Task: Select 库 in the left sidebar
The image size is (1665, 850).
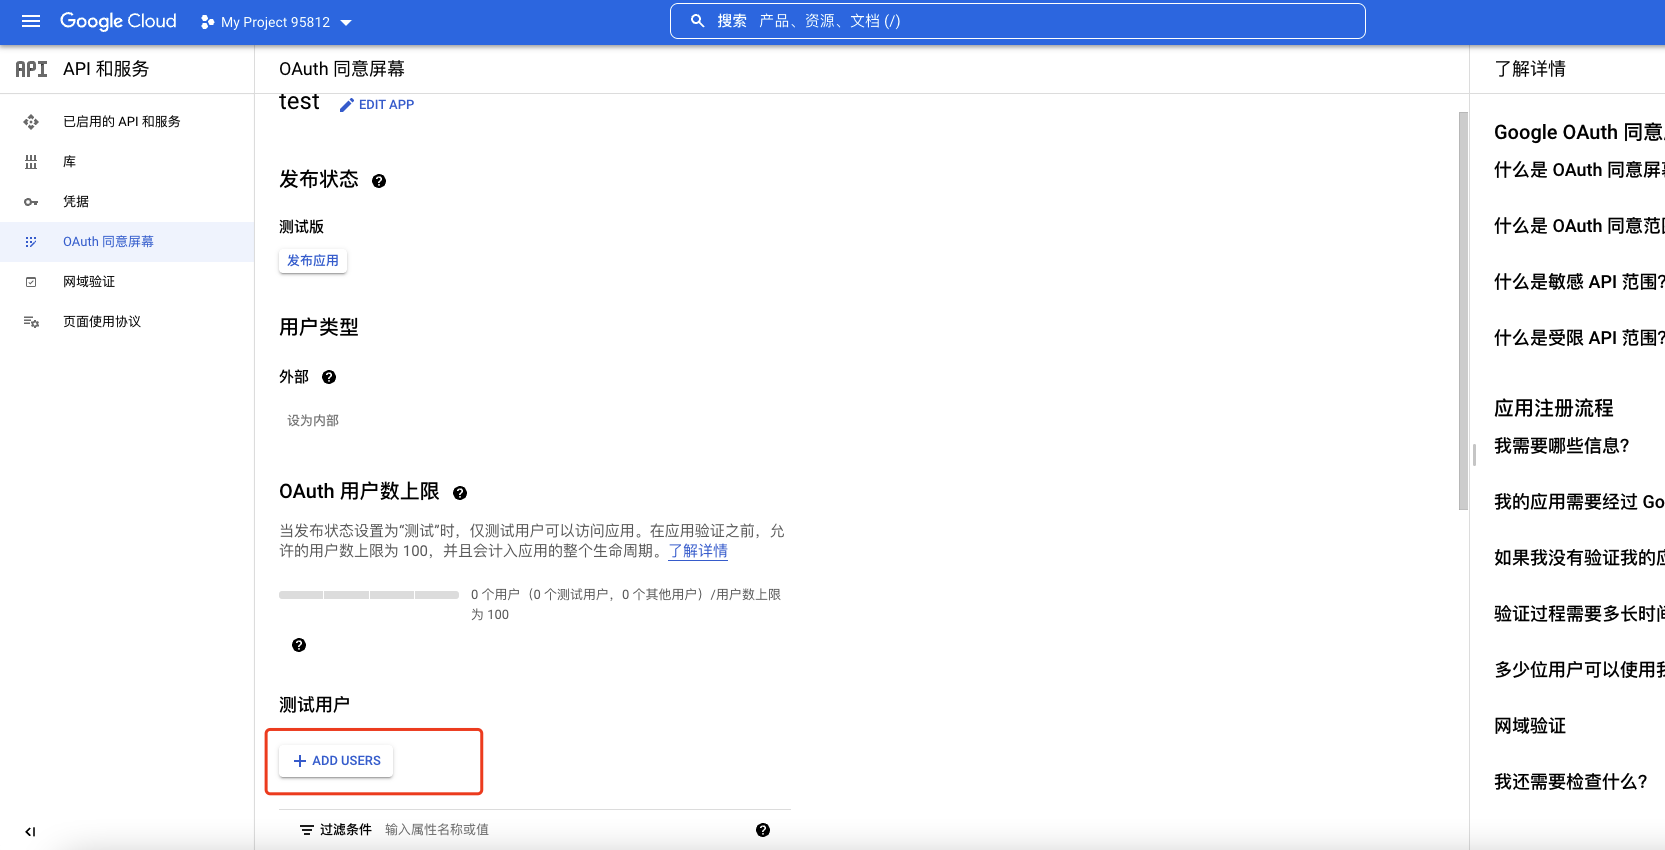Action: coord(69,162)
